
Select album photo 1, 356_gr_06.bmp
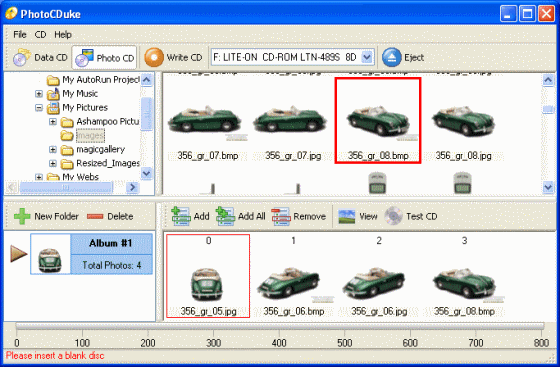pos(294,276)
